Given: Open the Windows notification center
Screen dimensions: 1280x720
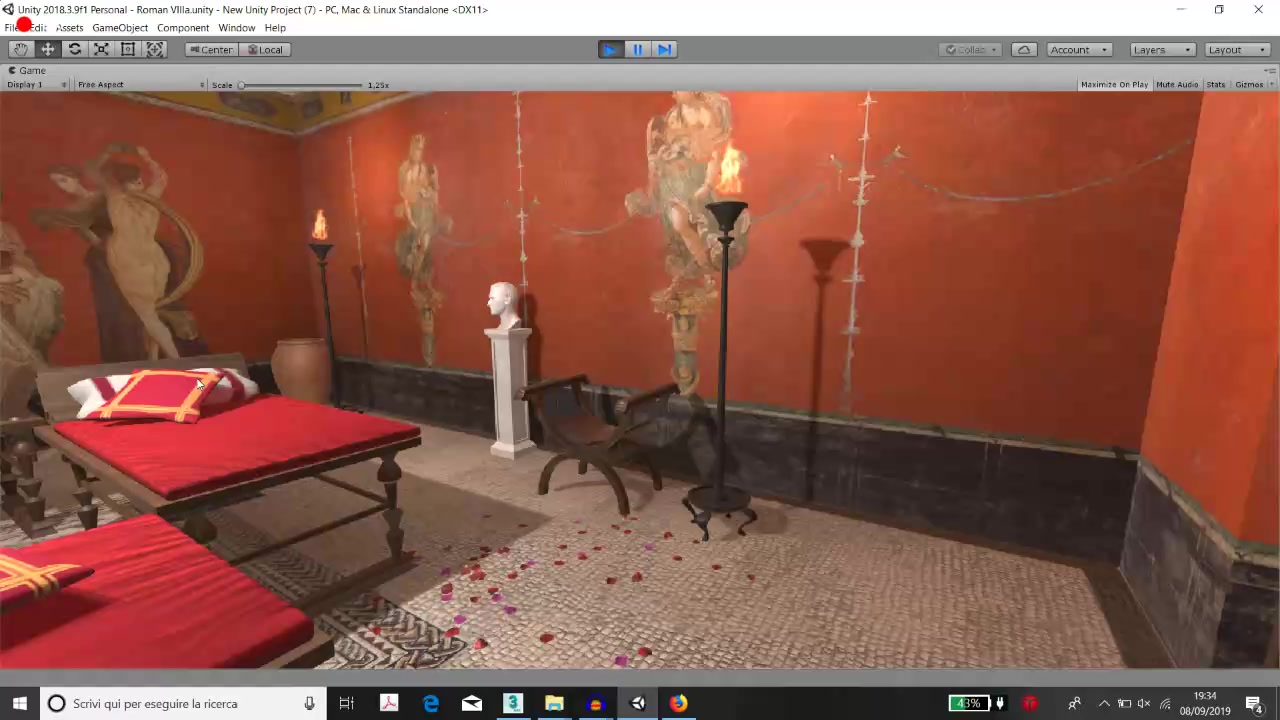Looking at the screenshot, I should coord(1254,703).
